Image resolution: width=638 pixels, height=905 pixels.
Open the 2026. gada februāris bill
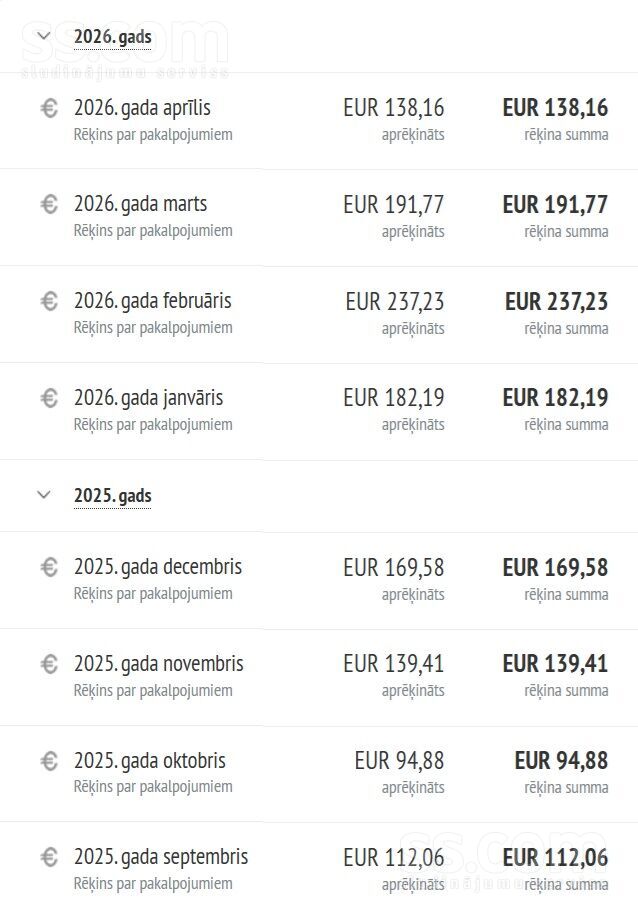[152, 301]
